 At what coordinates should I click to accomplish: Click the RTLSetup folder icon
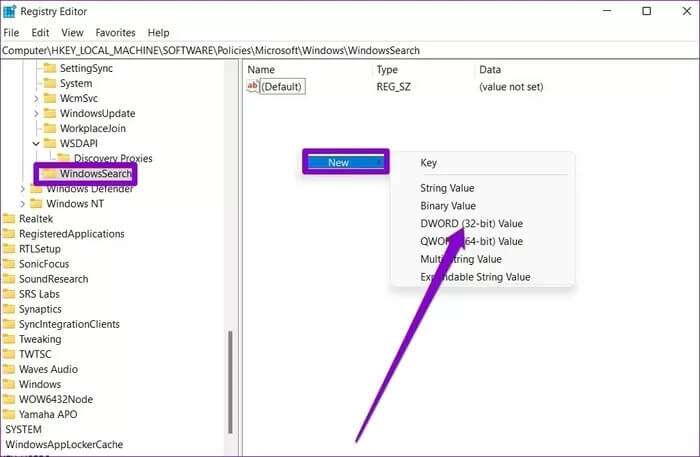coord(9,249)
